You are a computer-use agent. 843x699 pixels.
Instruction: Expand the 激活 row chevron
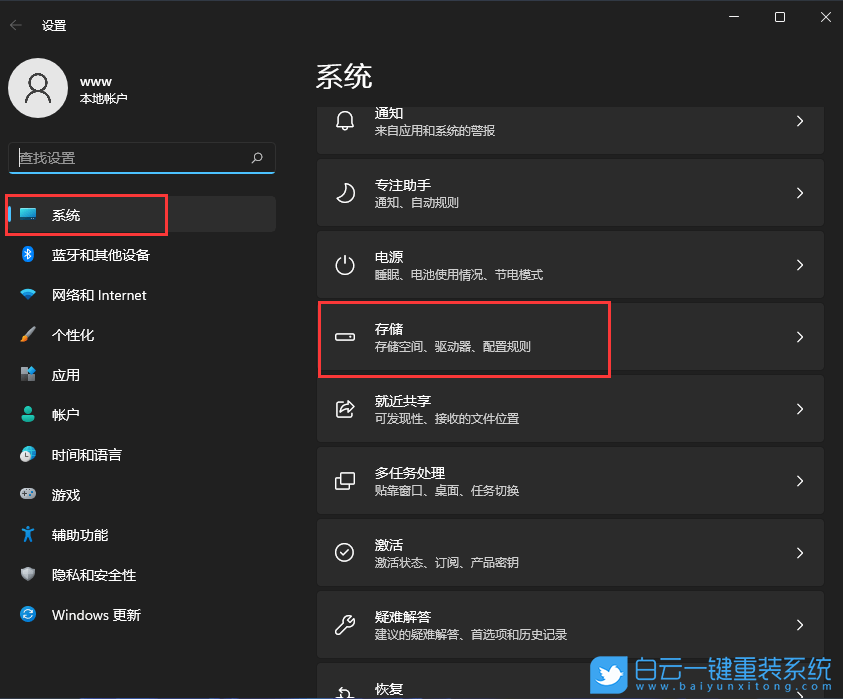point(799,552)
